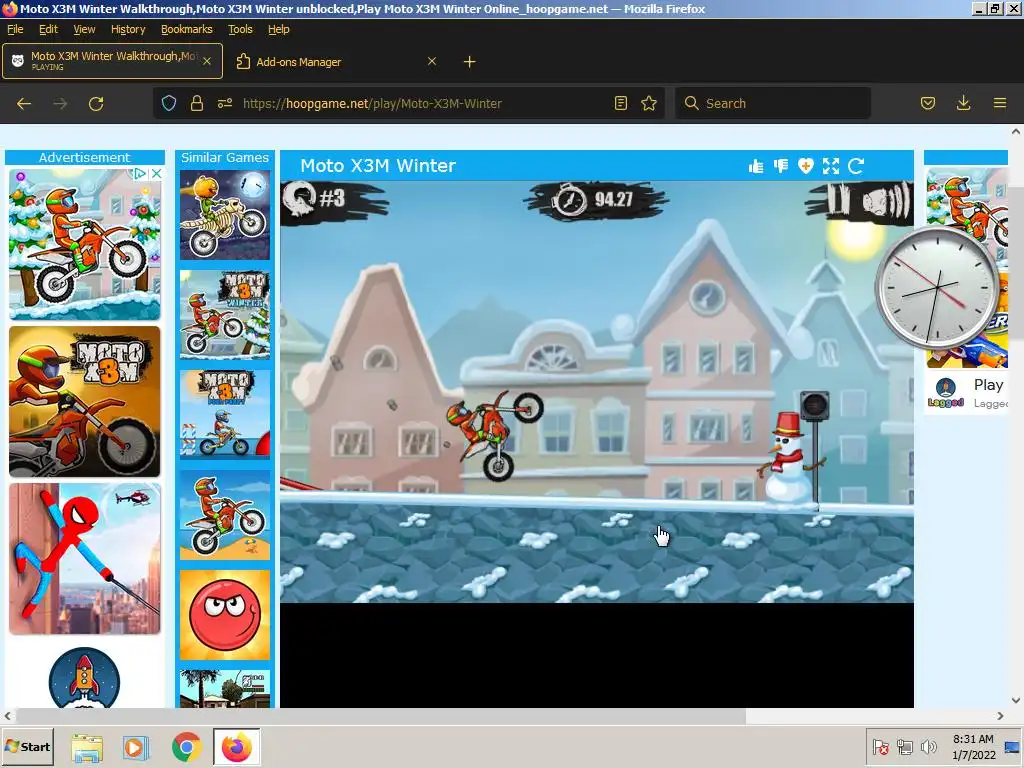Screen dimensions: 1024x768
Task: Open the Edit menu
Action: (x=48, y=29)
